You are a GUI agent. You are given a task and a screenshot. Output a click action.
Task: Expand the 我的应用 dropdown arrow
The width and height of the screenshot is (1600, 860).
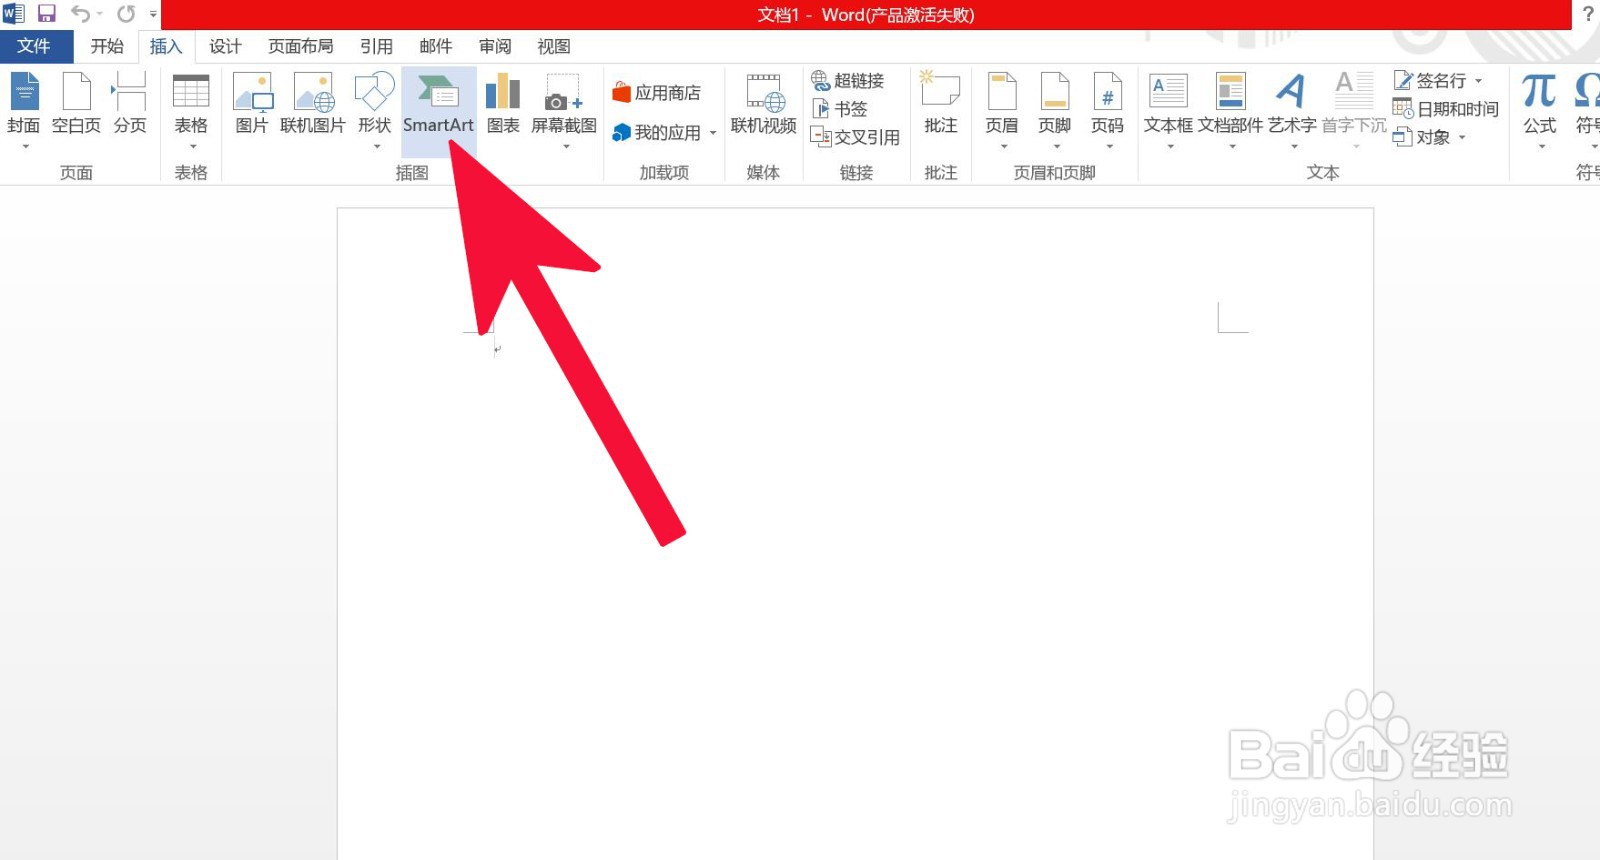[x=713, y=133]
